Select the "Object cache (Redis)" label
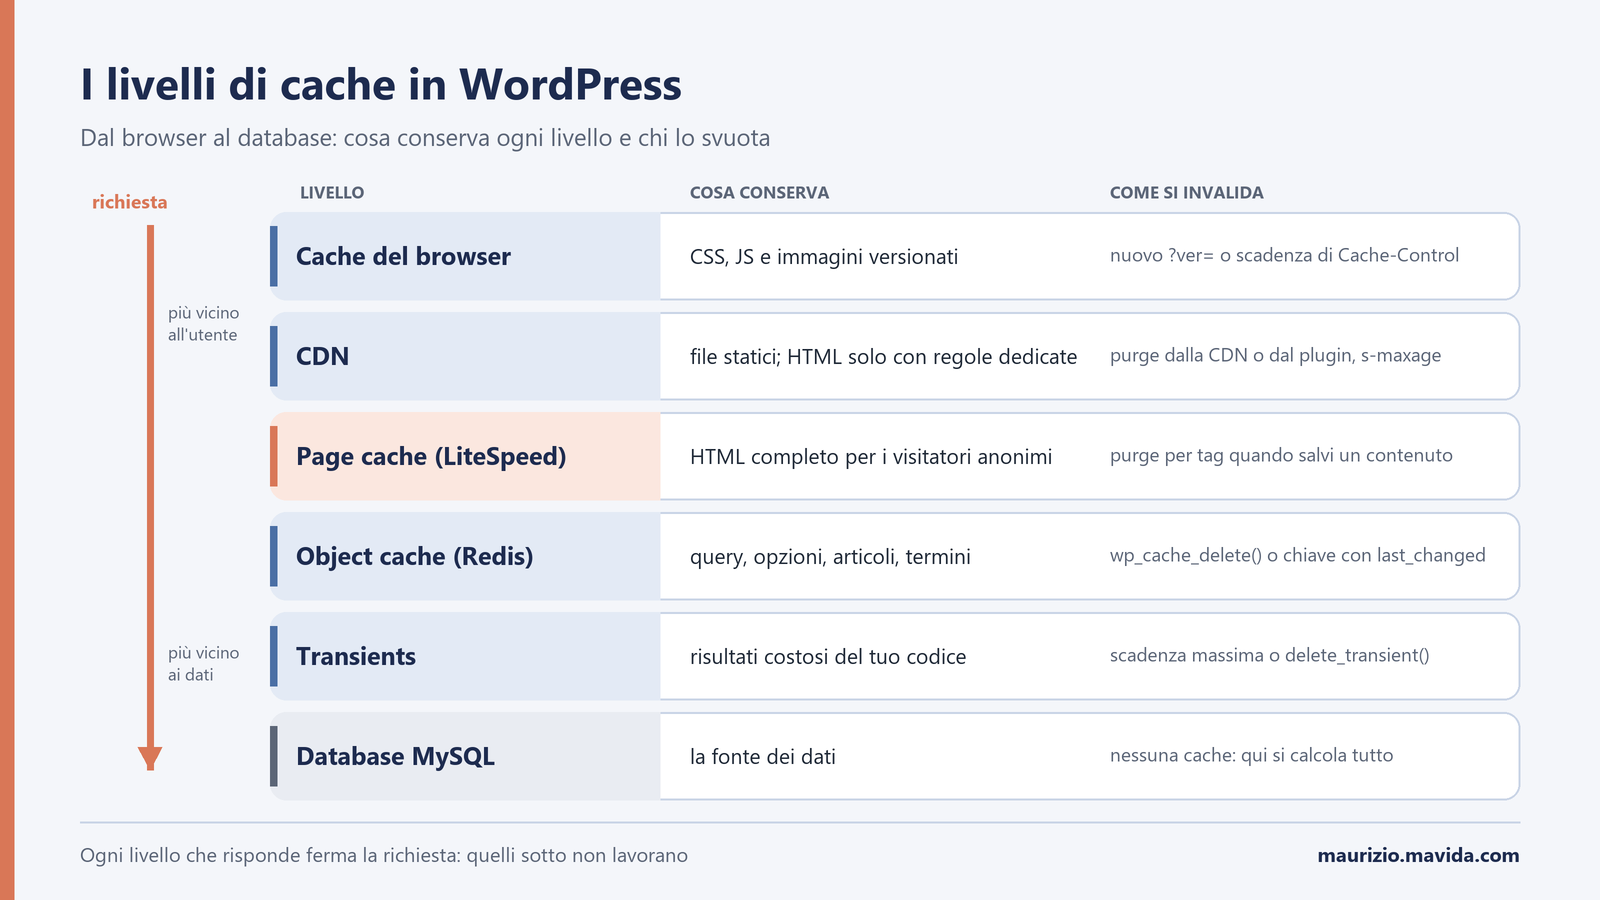The width and height of the screenshot is (1600, 900). tap(414, 557)
